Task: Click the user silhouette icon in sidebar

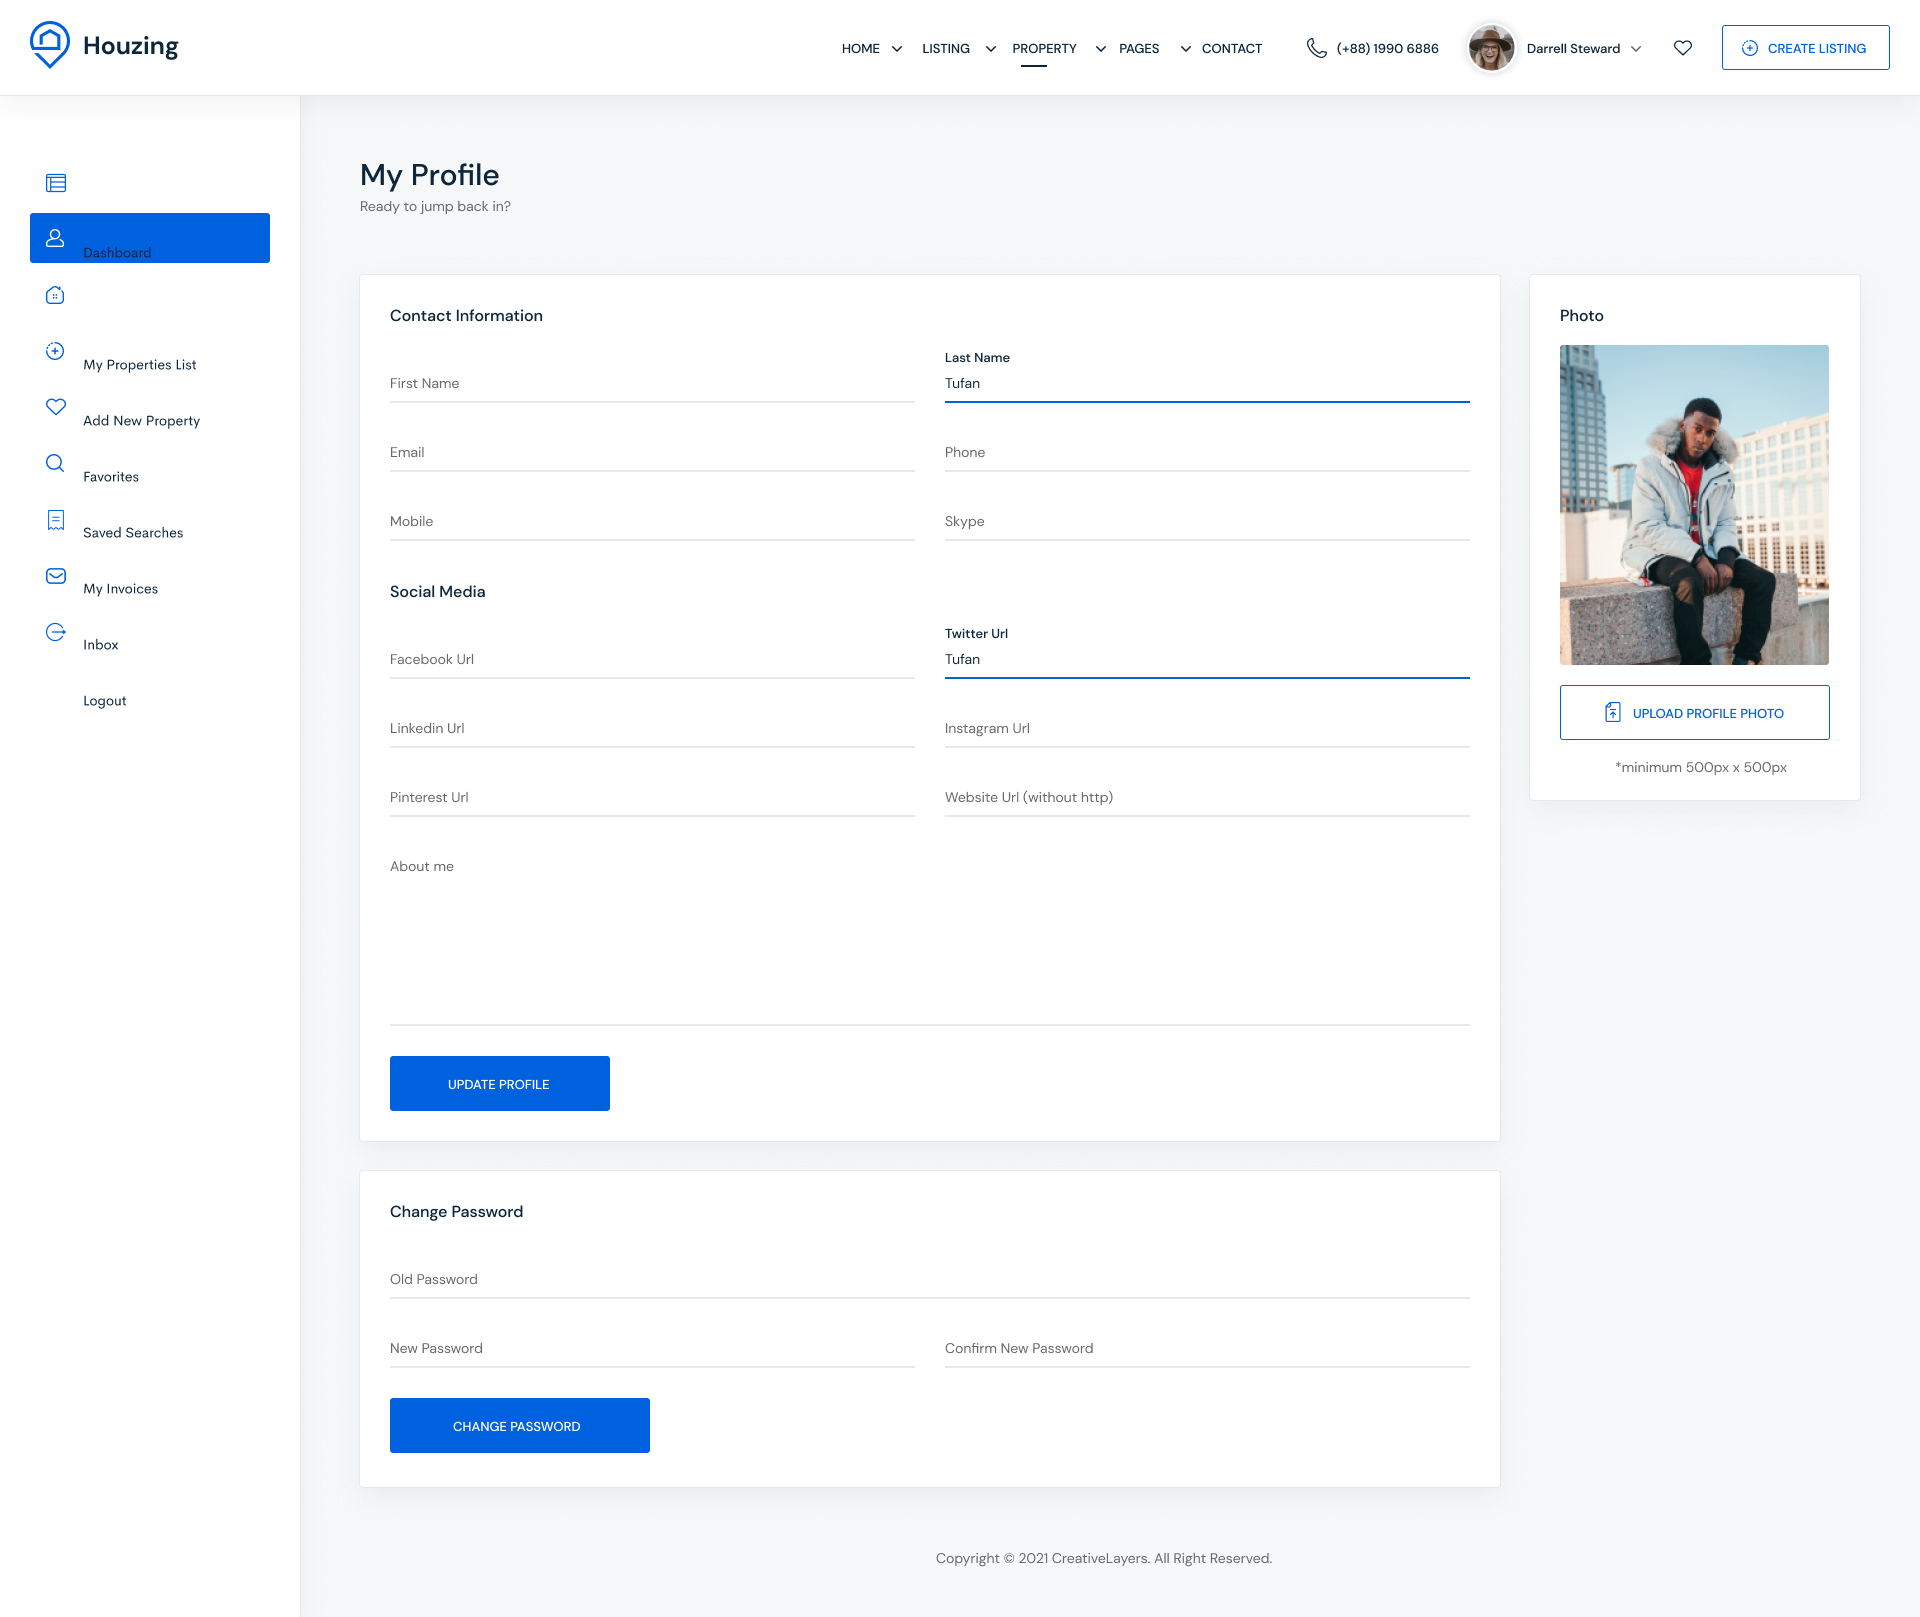Action: (x=55, y=238)
